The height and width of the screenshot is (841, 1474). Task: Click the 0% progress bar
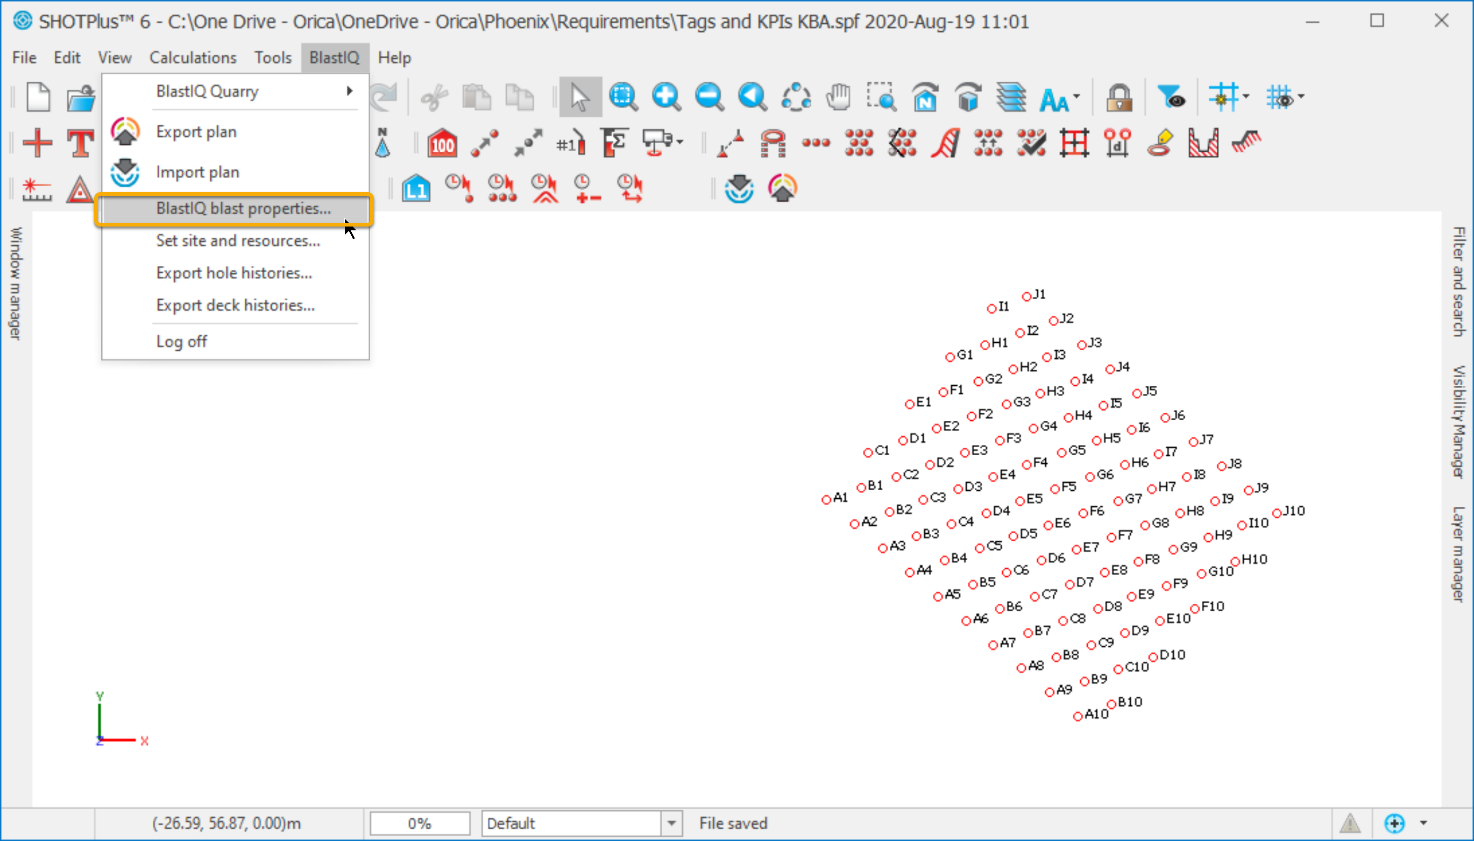tap(420, 823)
